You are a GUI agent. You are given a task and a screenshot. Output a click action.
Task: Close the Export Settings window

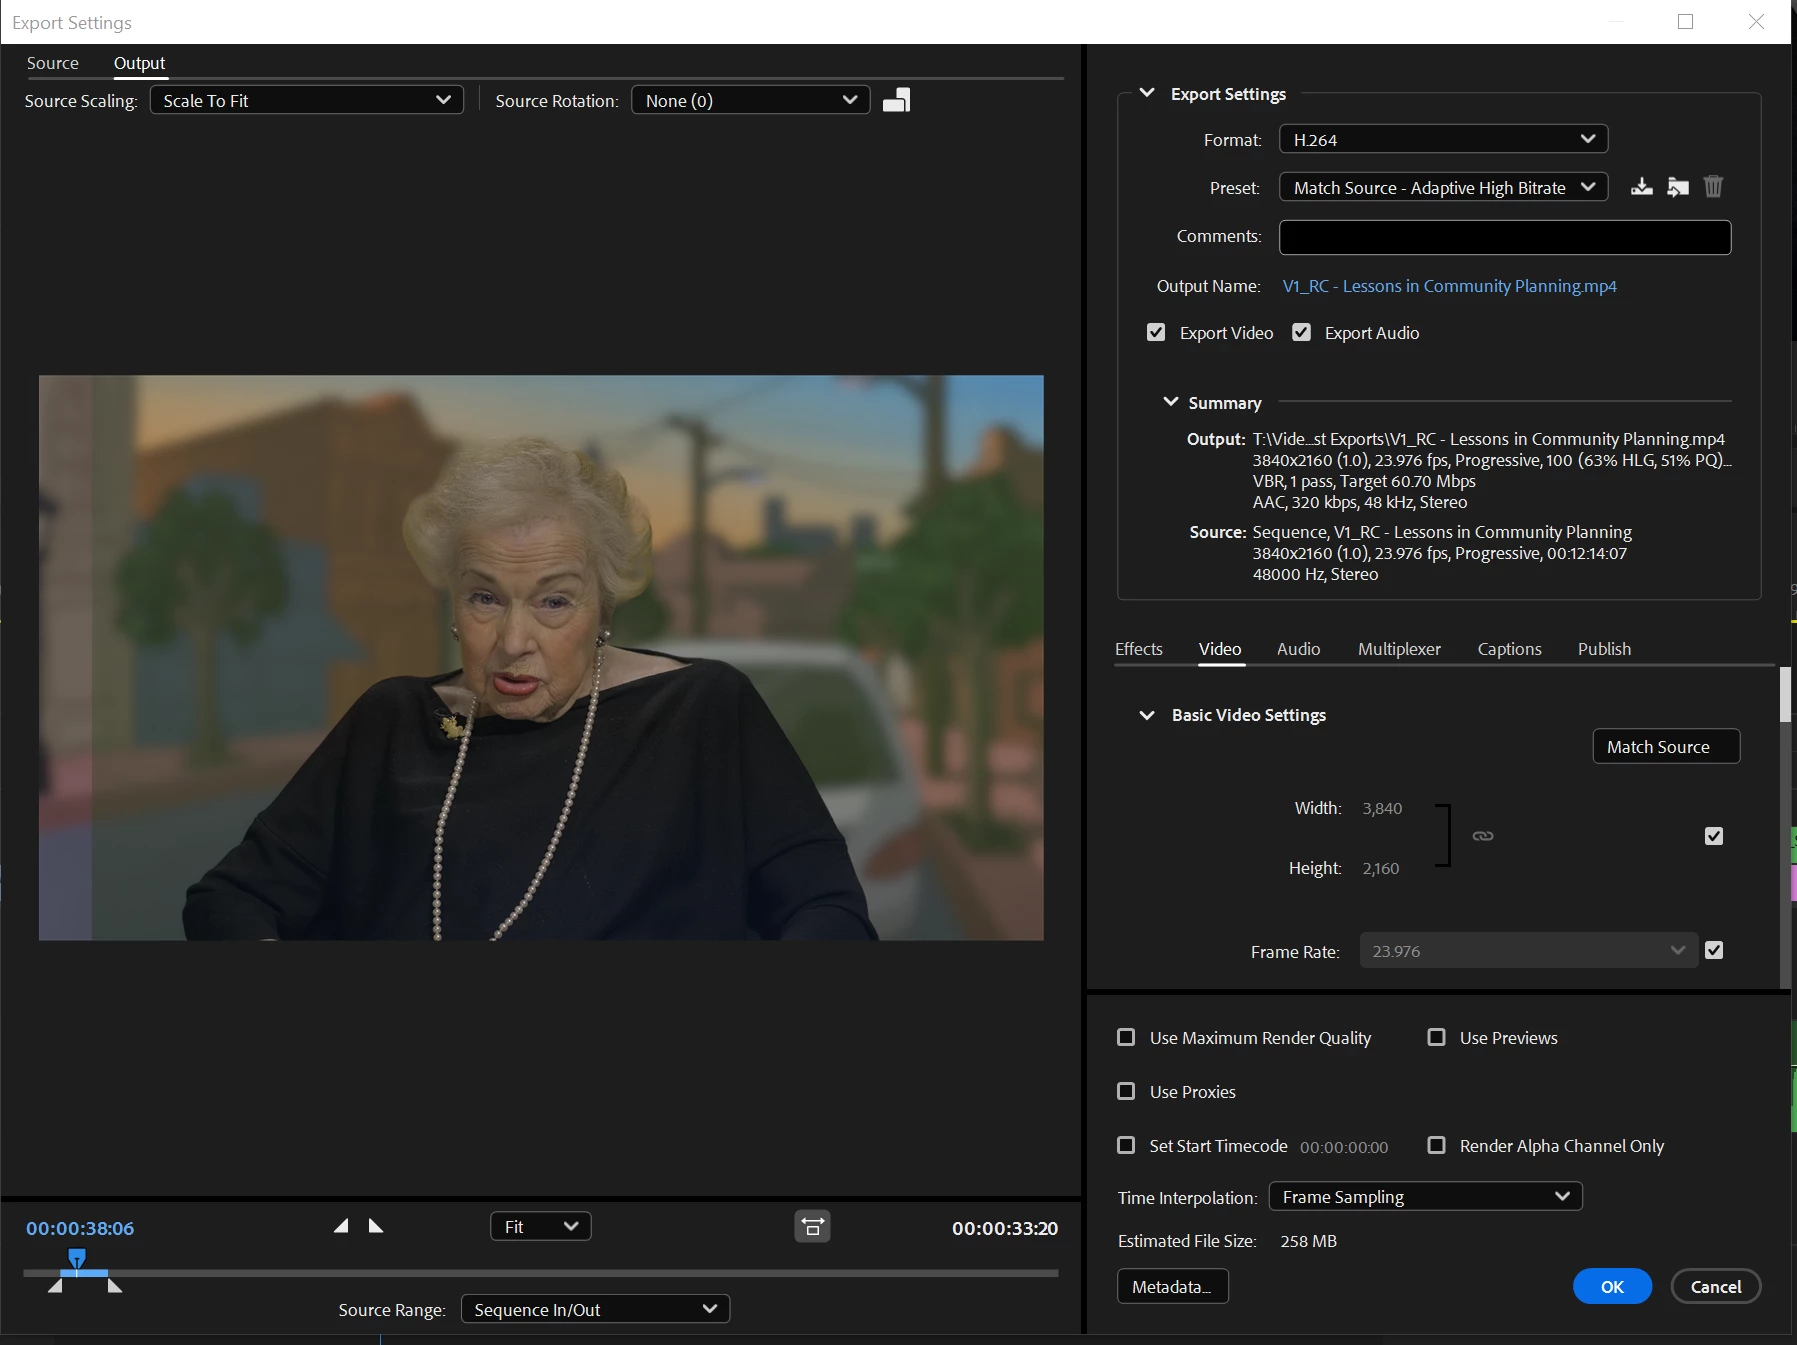pos(1756,22)
